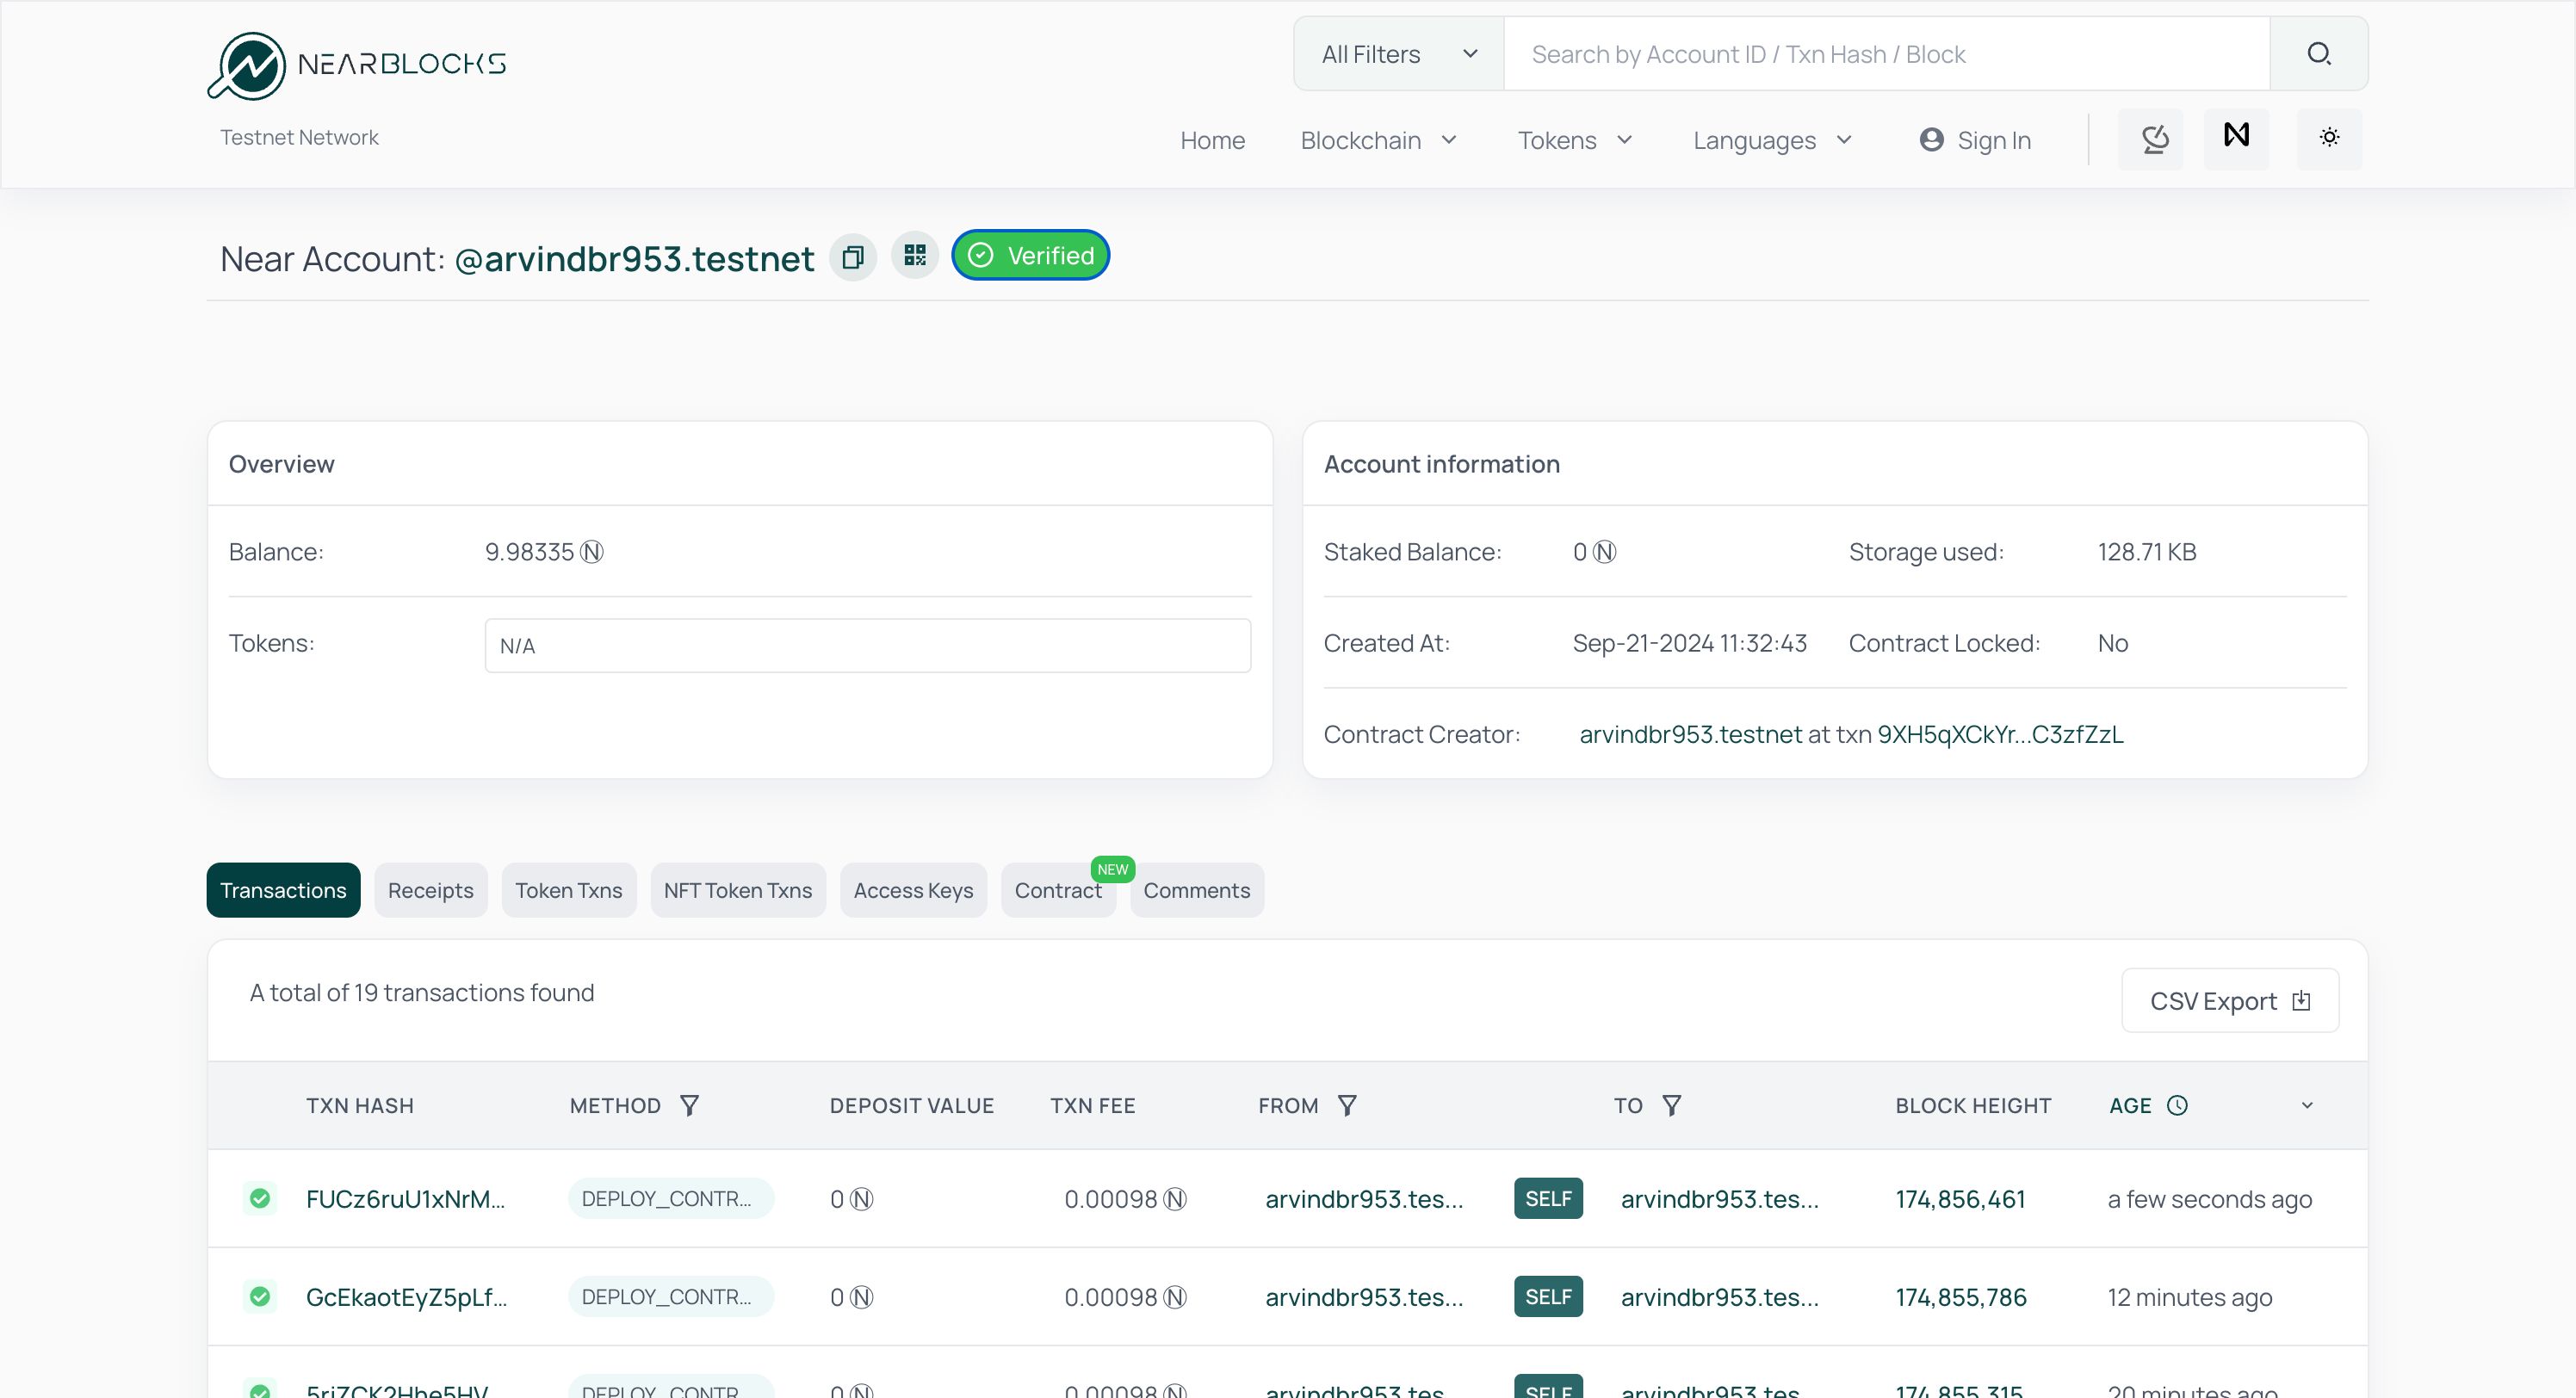Filter by To funnel icon
The width and height of the screenshot is (2576, 1398).
tap(1671, 1105)
